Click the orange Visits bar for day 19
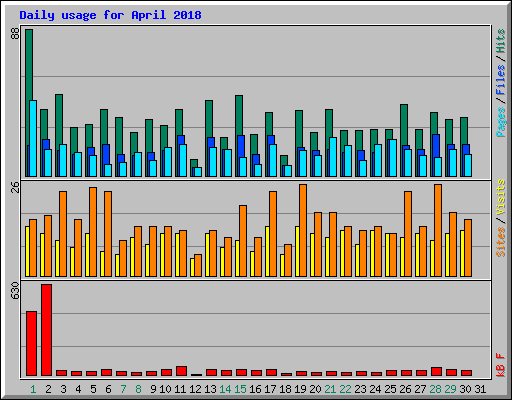This screenshot has width=512, height=400. pyautogui.click(x=303, y=230)
